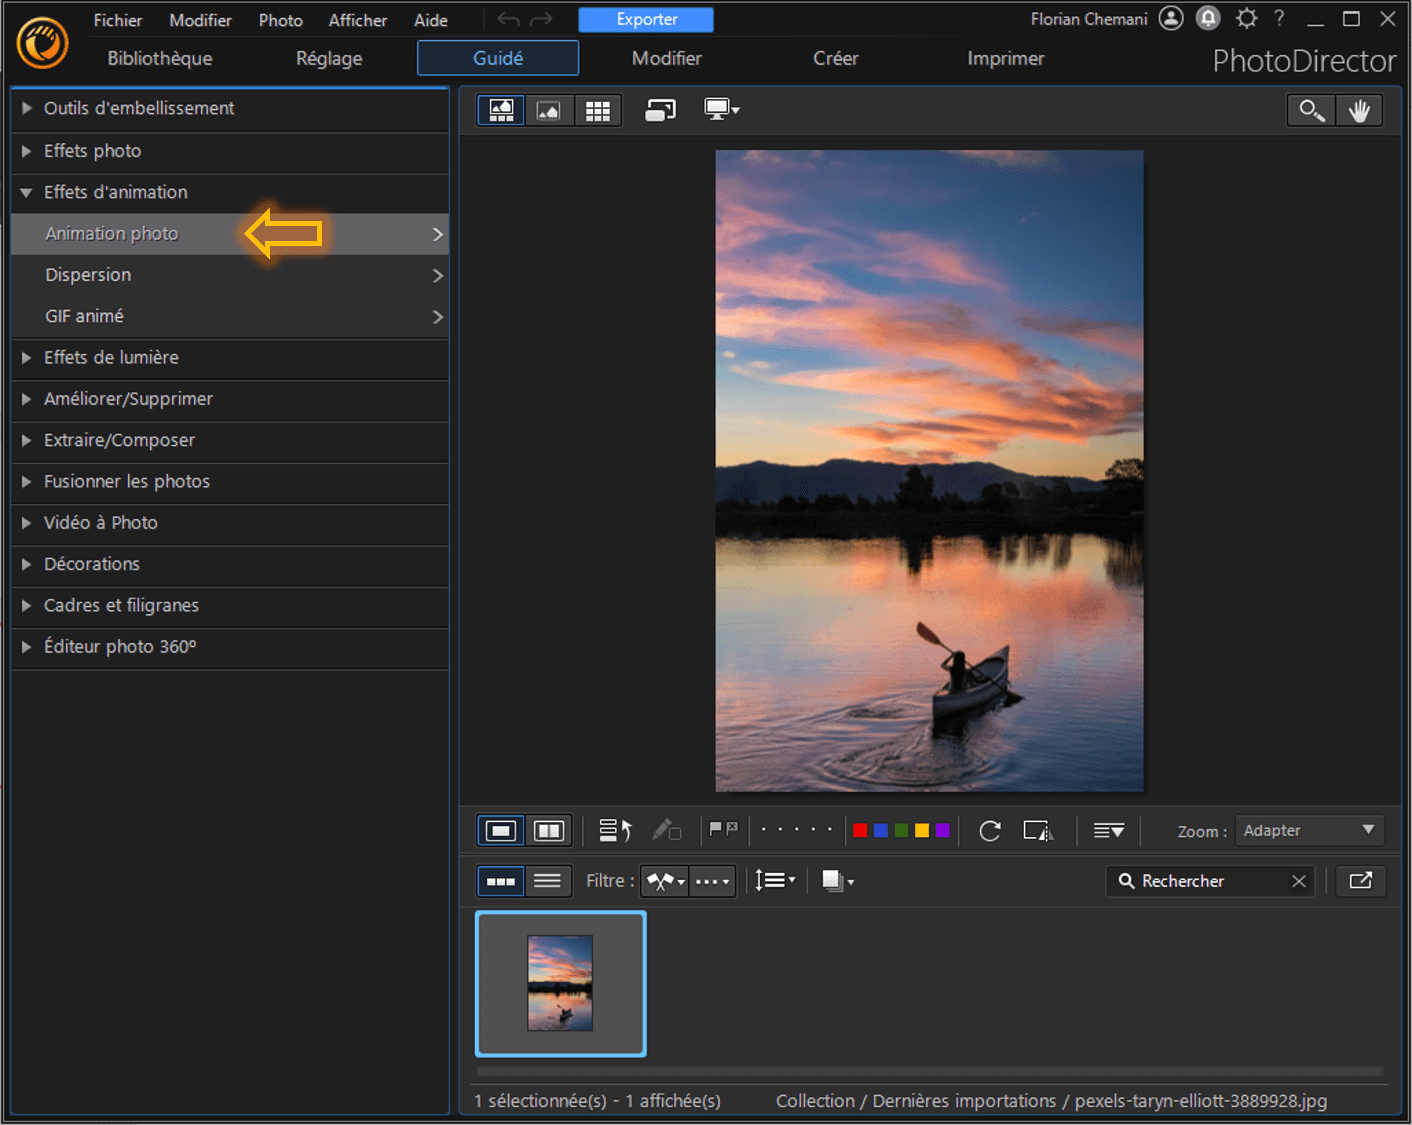The width and height of the screenshot is (1412, 1125).
Task: Open the secondary monitor display icon
Action: [722, 110]
